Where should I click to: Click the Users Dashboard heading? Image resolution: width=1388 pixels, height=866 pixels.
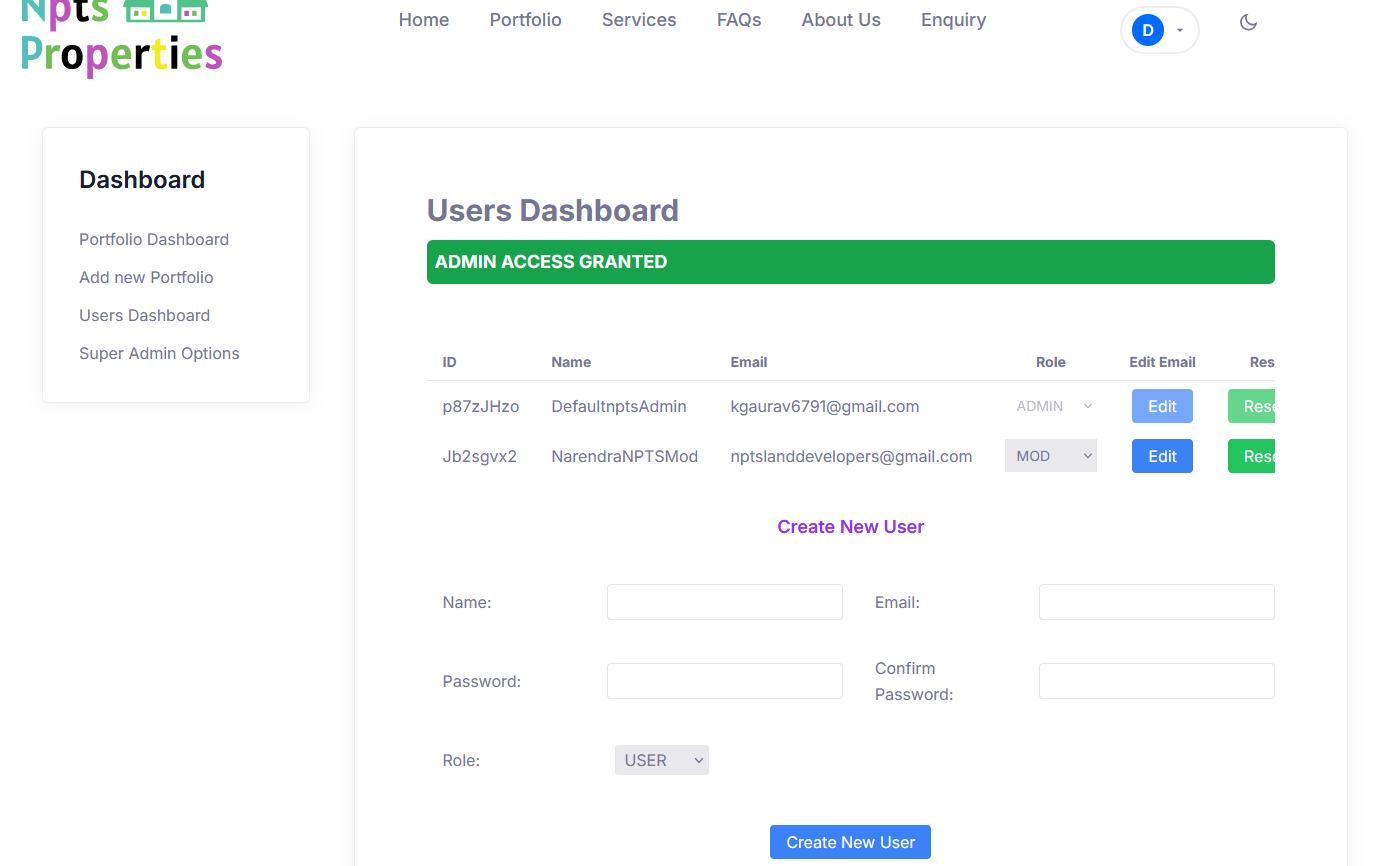tap(553, 210)
